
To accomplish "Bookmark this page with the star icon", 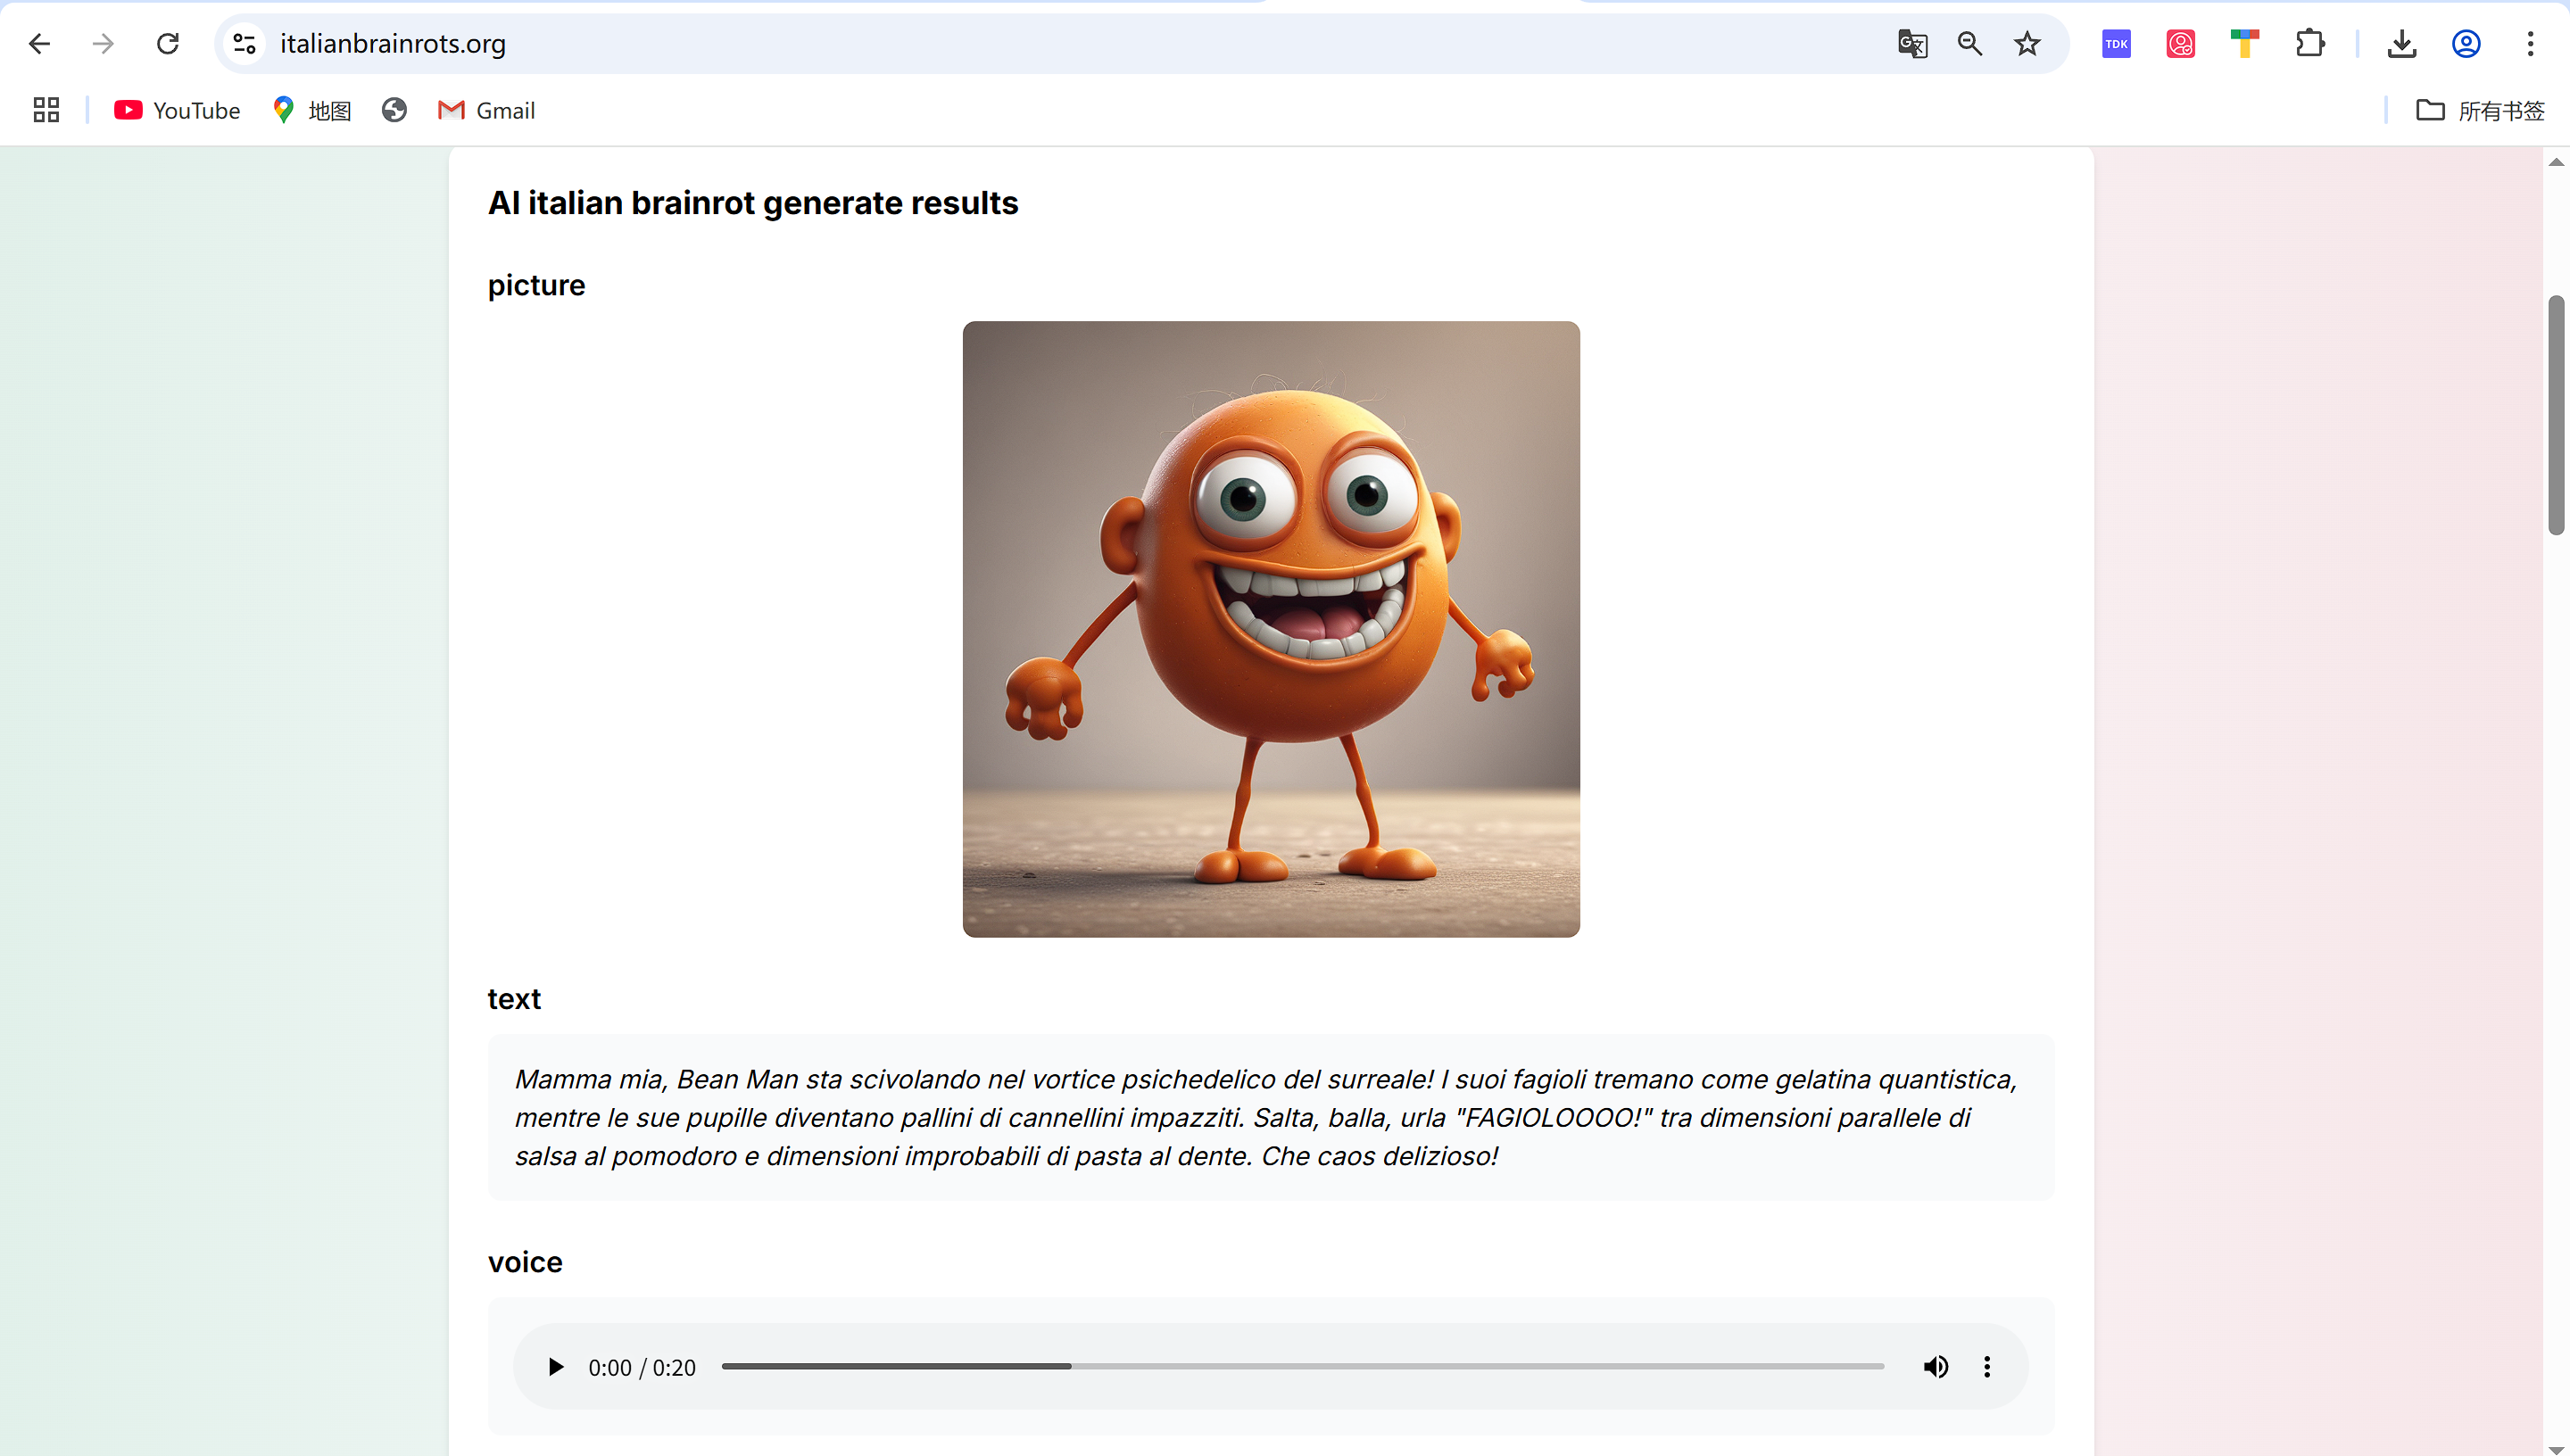I will tap(2027, 44).
